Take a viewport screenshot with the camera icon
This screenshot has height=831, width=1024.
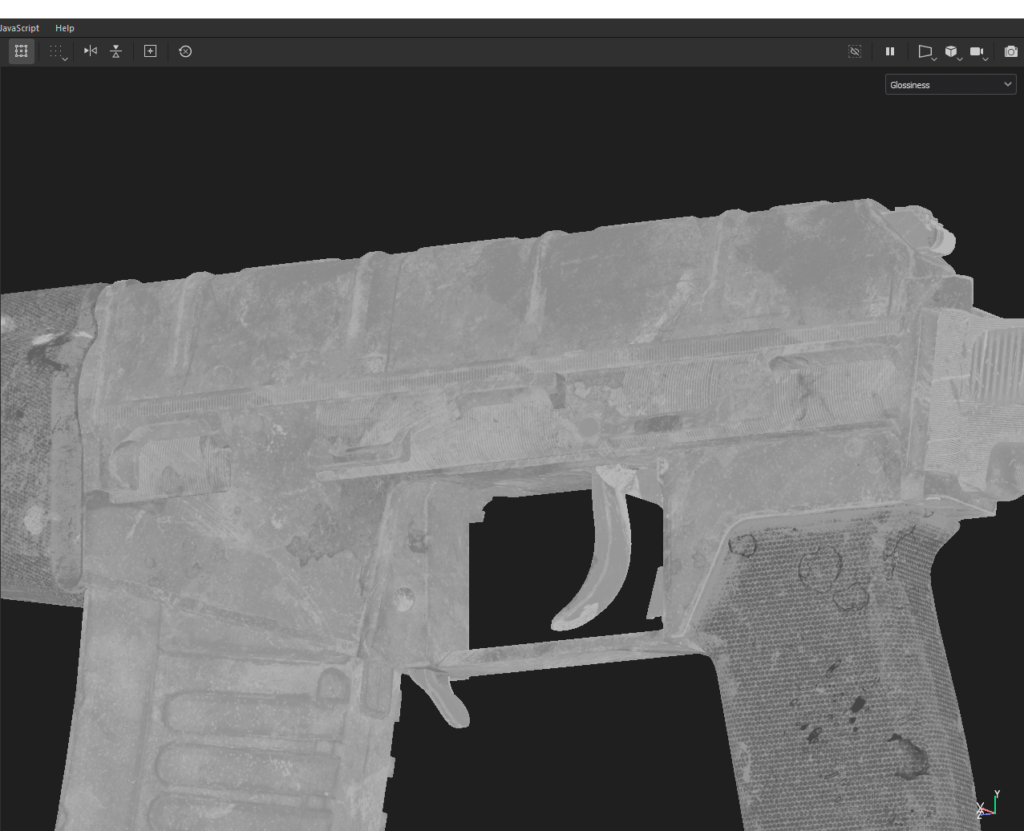click(1010, 51)
